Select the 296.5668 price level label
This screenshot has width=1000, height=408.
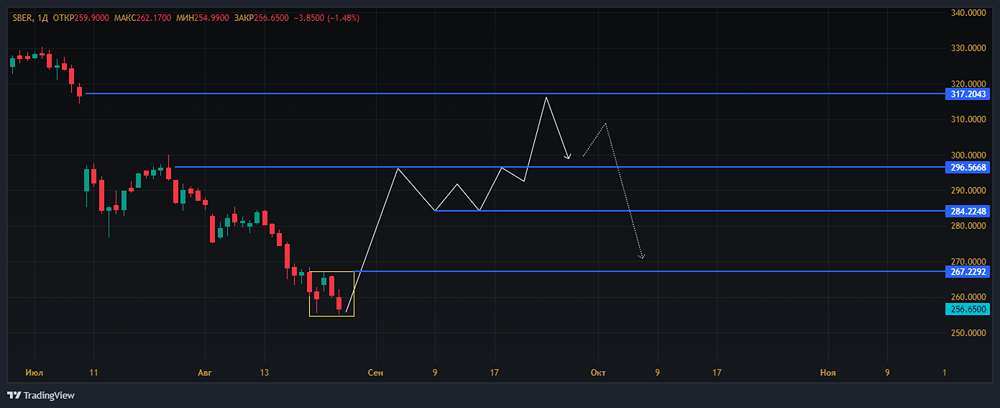point(967,167)
